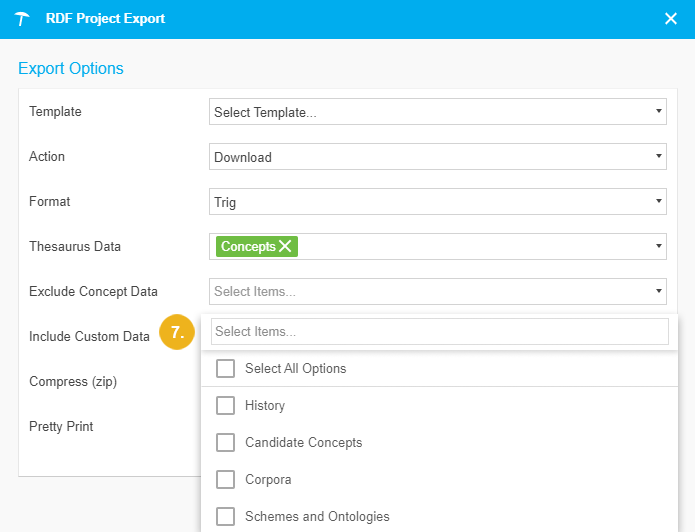Click the Select Items search field
Image resolution: width=695 pixels, height=532 pixels.
coord(439,332)
